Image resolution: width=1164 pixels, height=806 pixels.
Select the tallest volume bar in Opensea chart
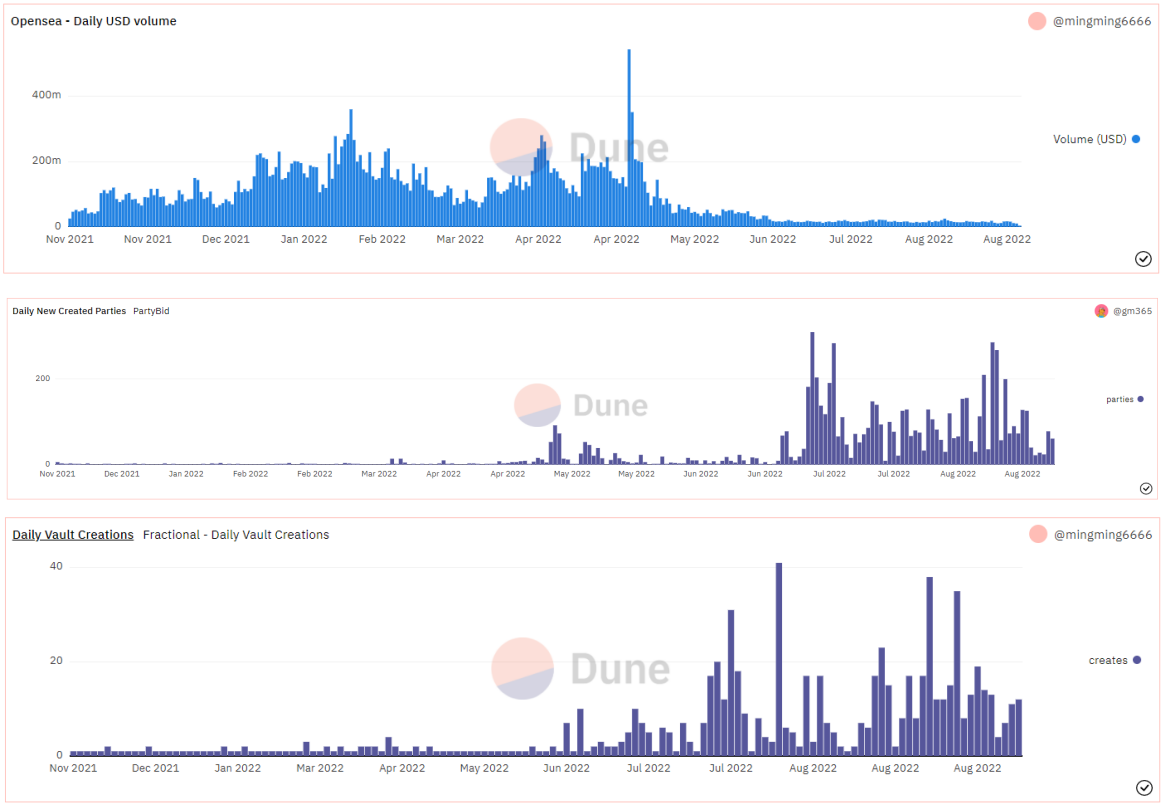click(629, 138)
